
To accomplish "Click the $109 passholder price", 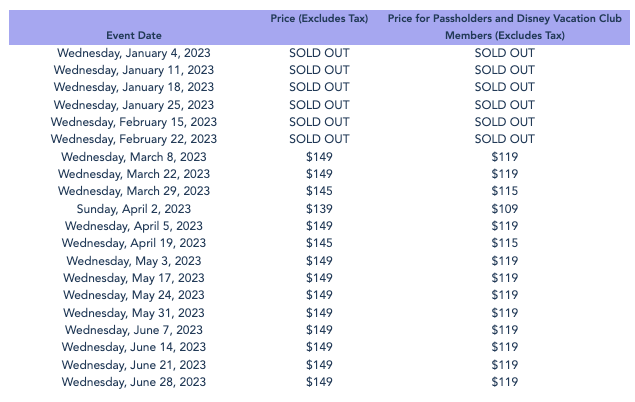I will 505,209.
